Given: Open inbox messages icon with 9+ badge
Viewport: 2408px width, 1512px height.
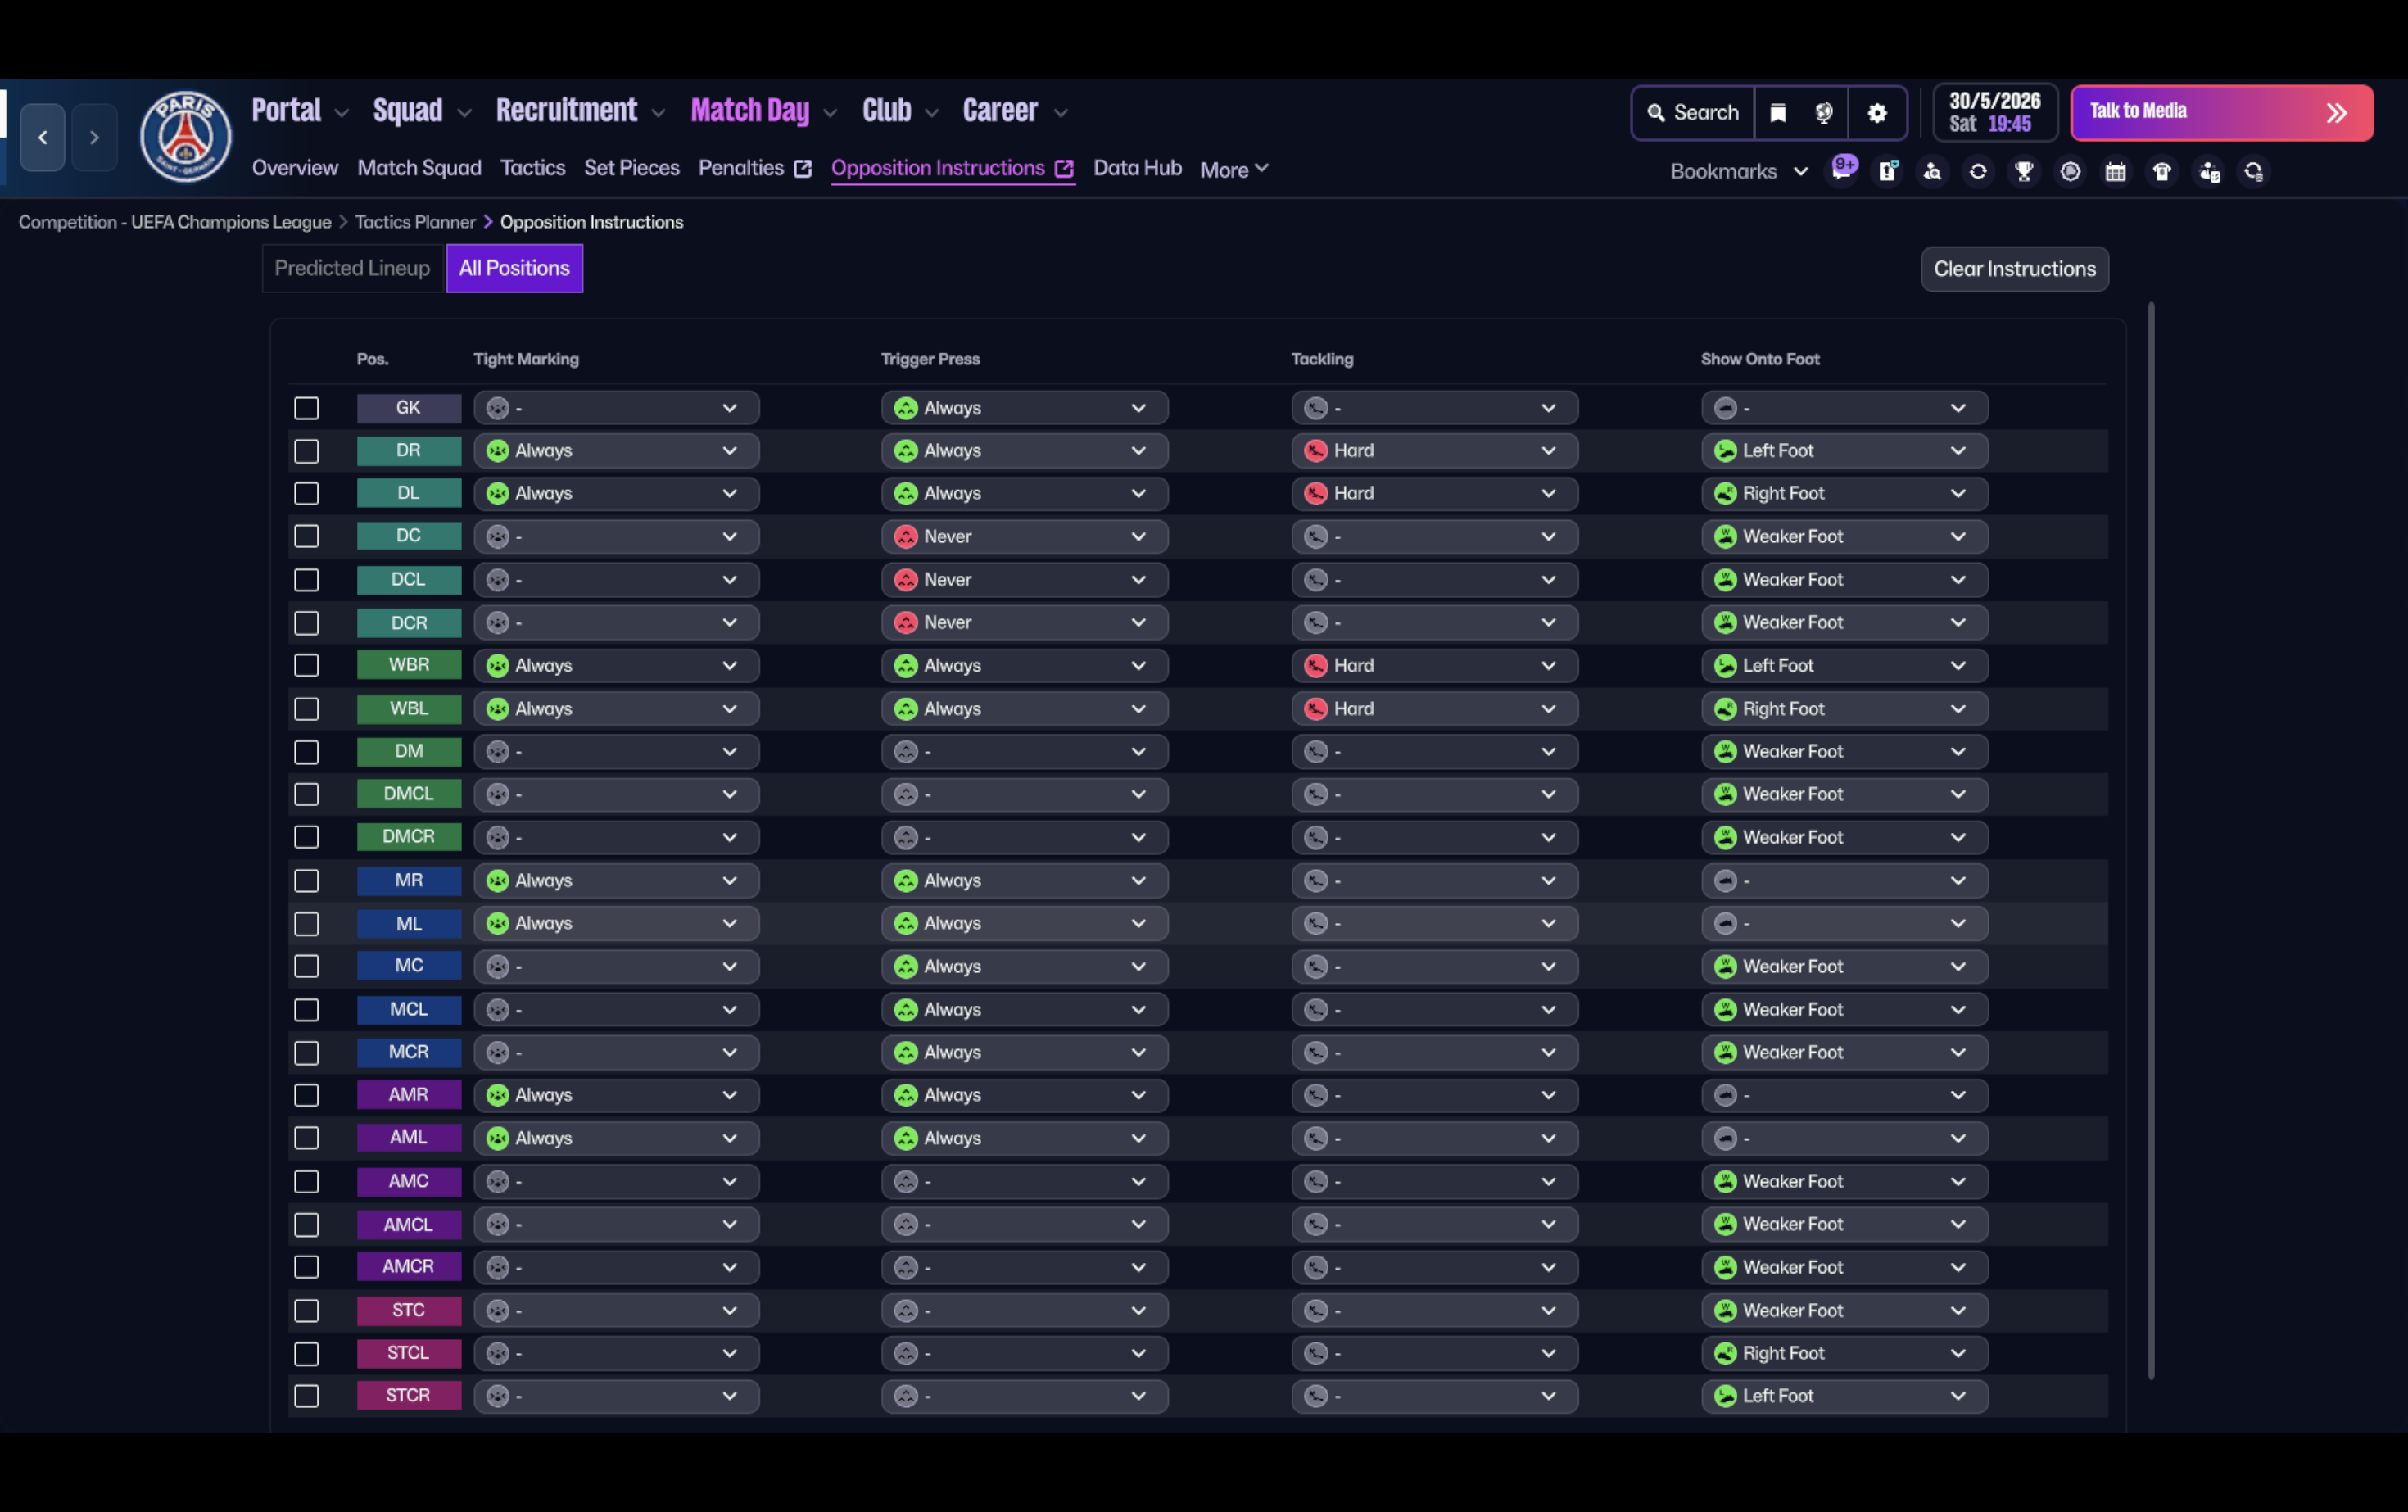Looking at the screenshot, I should [x=1842, y=170].
